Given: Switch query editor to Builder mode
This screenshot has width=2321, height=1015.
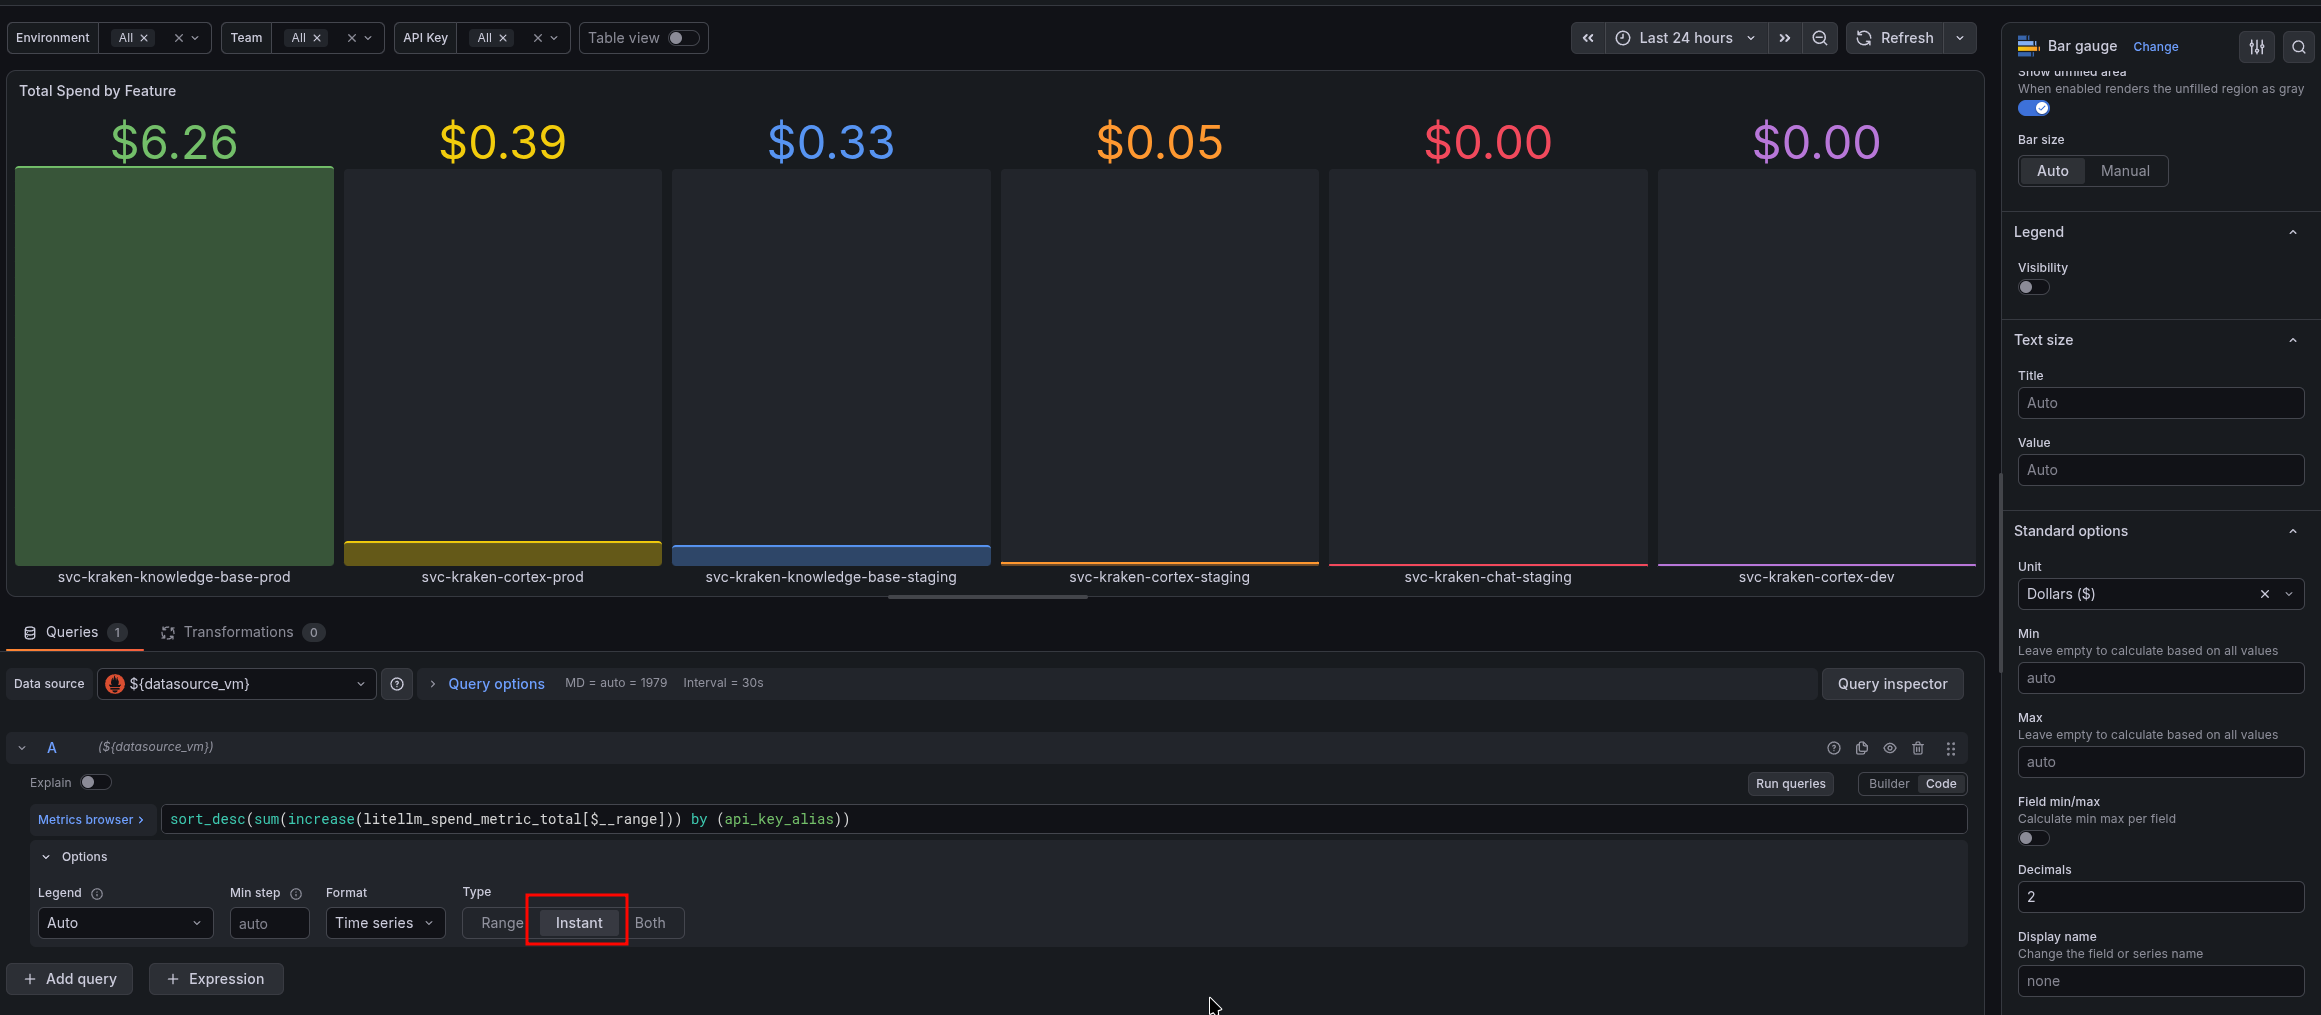Looking at the screenshot, I should [1889, 784].
